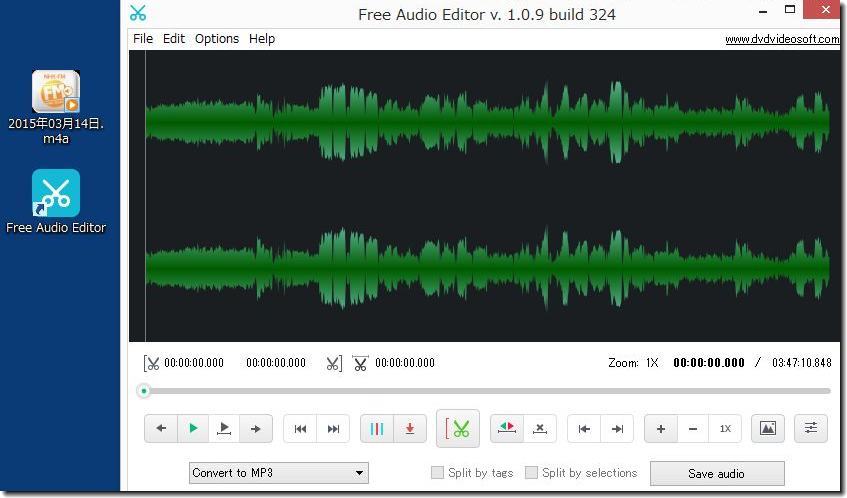Click the play selection button
The image size is (847, 498).
pos(224,429)
